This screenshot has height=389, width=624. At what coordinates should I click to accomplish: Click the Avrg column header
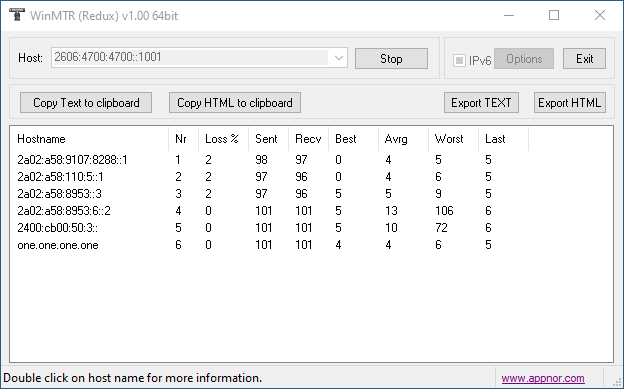[x=403, y=139]
